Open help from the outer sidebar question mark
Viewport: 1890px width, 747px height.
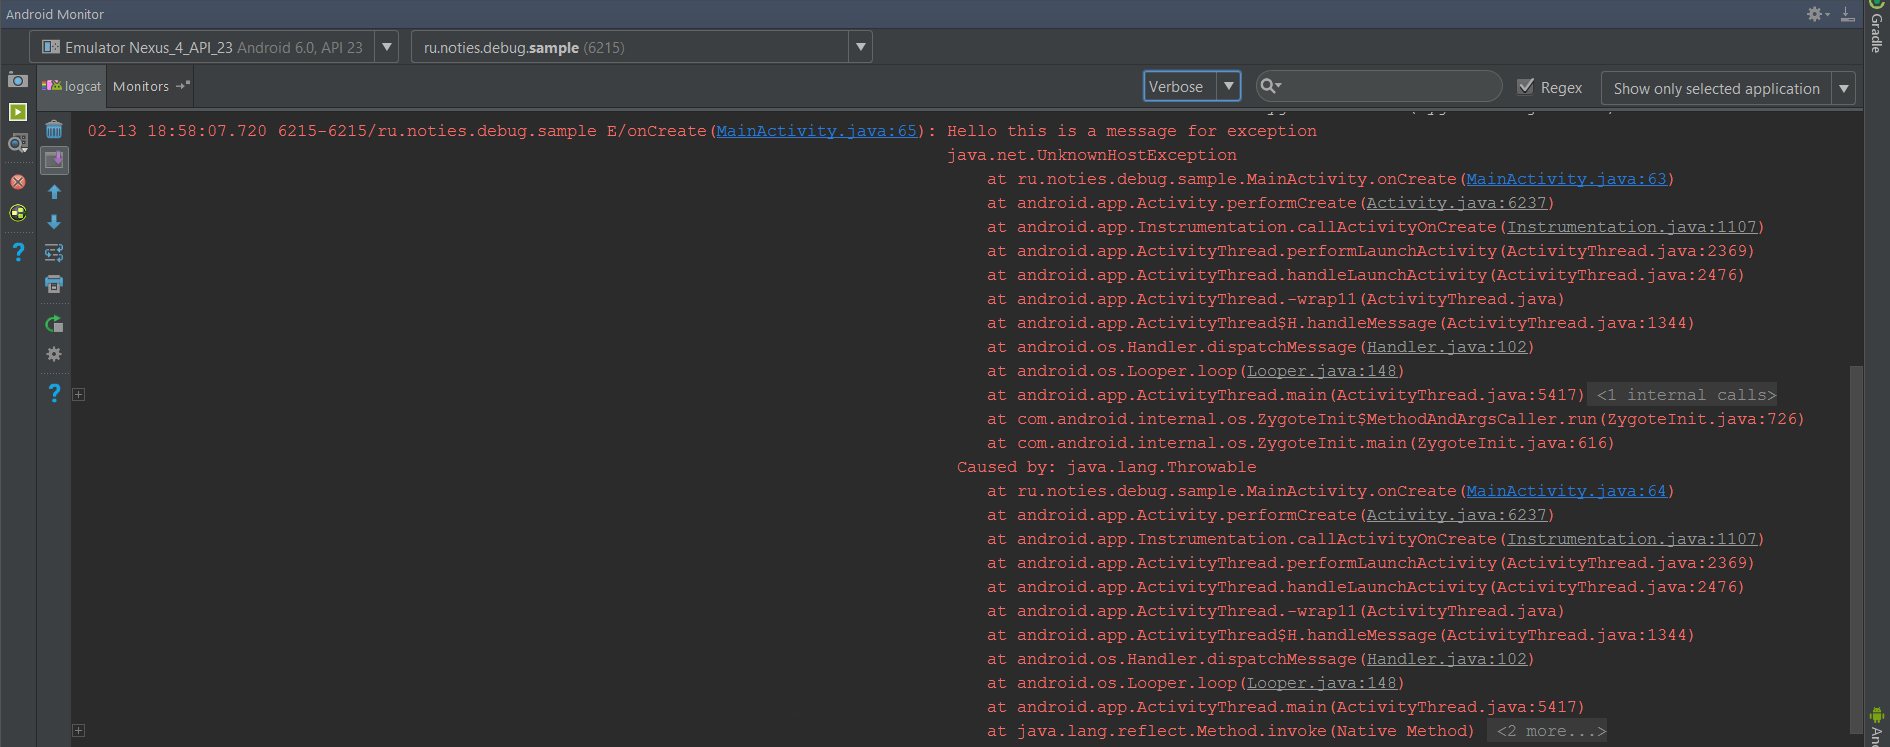coord(18,251)
